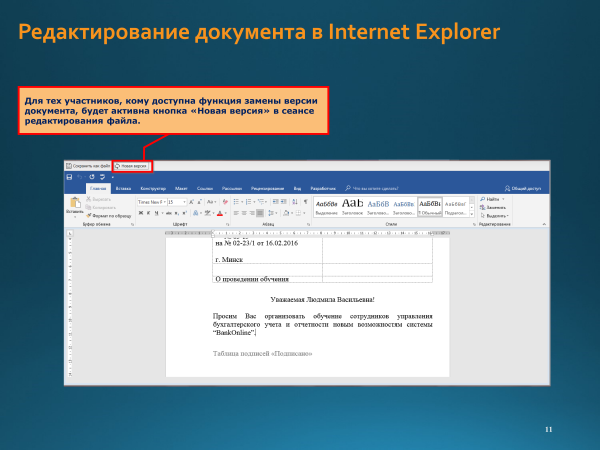The image size is (600, 450).
Task: Click the Paste (Вставить) clipboard icon
Action: (x=74, y=203)
